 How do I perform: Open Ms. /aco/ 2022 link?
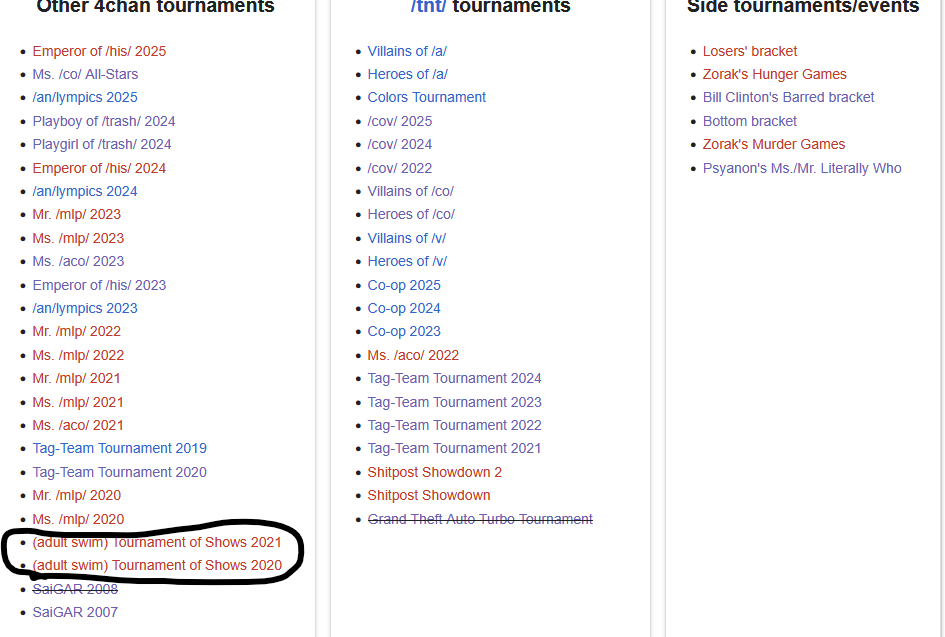pos(413,355)
